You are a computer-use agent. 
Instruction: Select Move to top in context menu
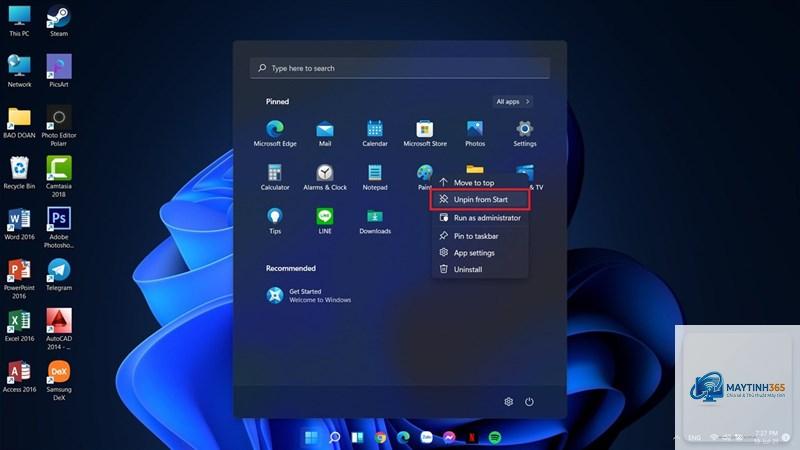point(480,183)
